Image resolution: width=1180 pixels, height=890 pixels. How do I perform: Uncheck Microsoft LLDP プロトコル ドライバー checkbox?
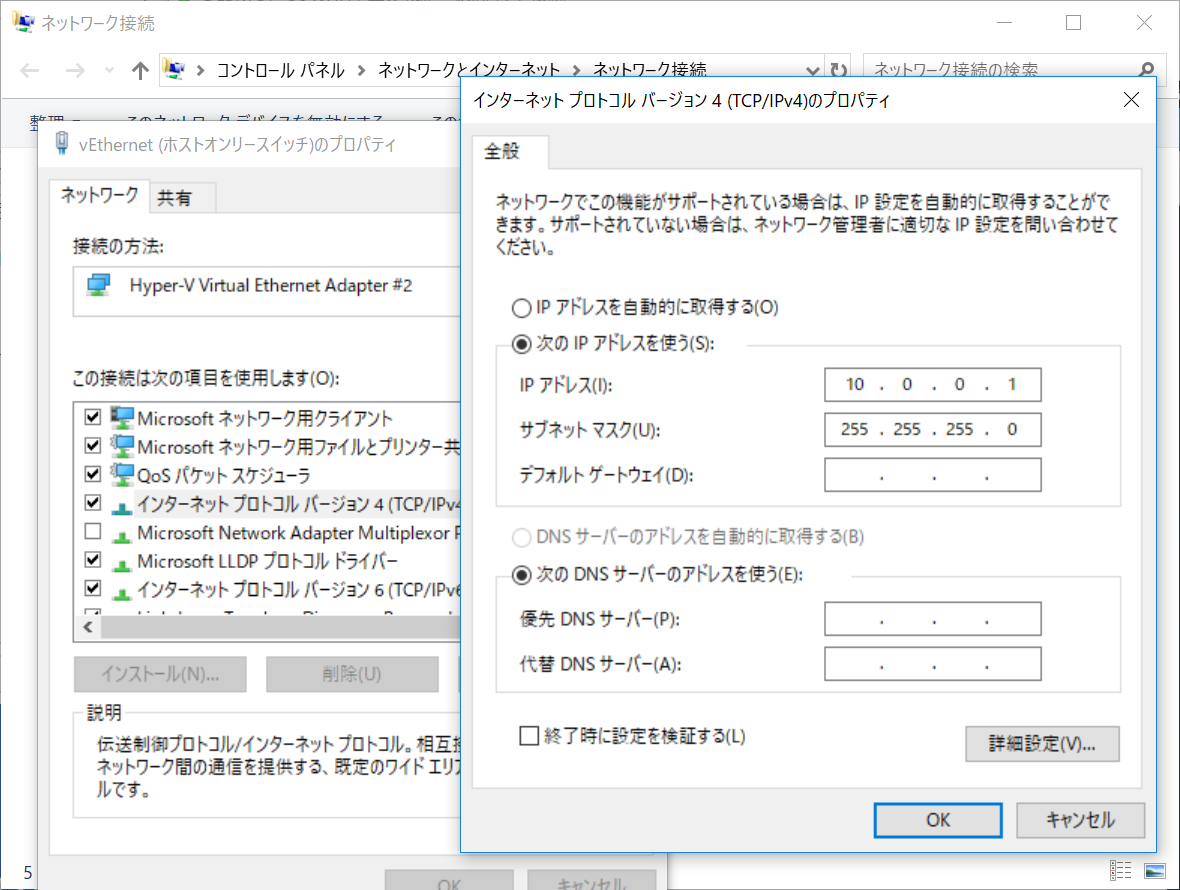93,559
